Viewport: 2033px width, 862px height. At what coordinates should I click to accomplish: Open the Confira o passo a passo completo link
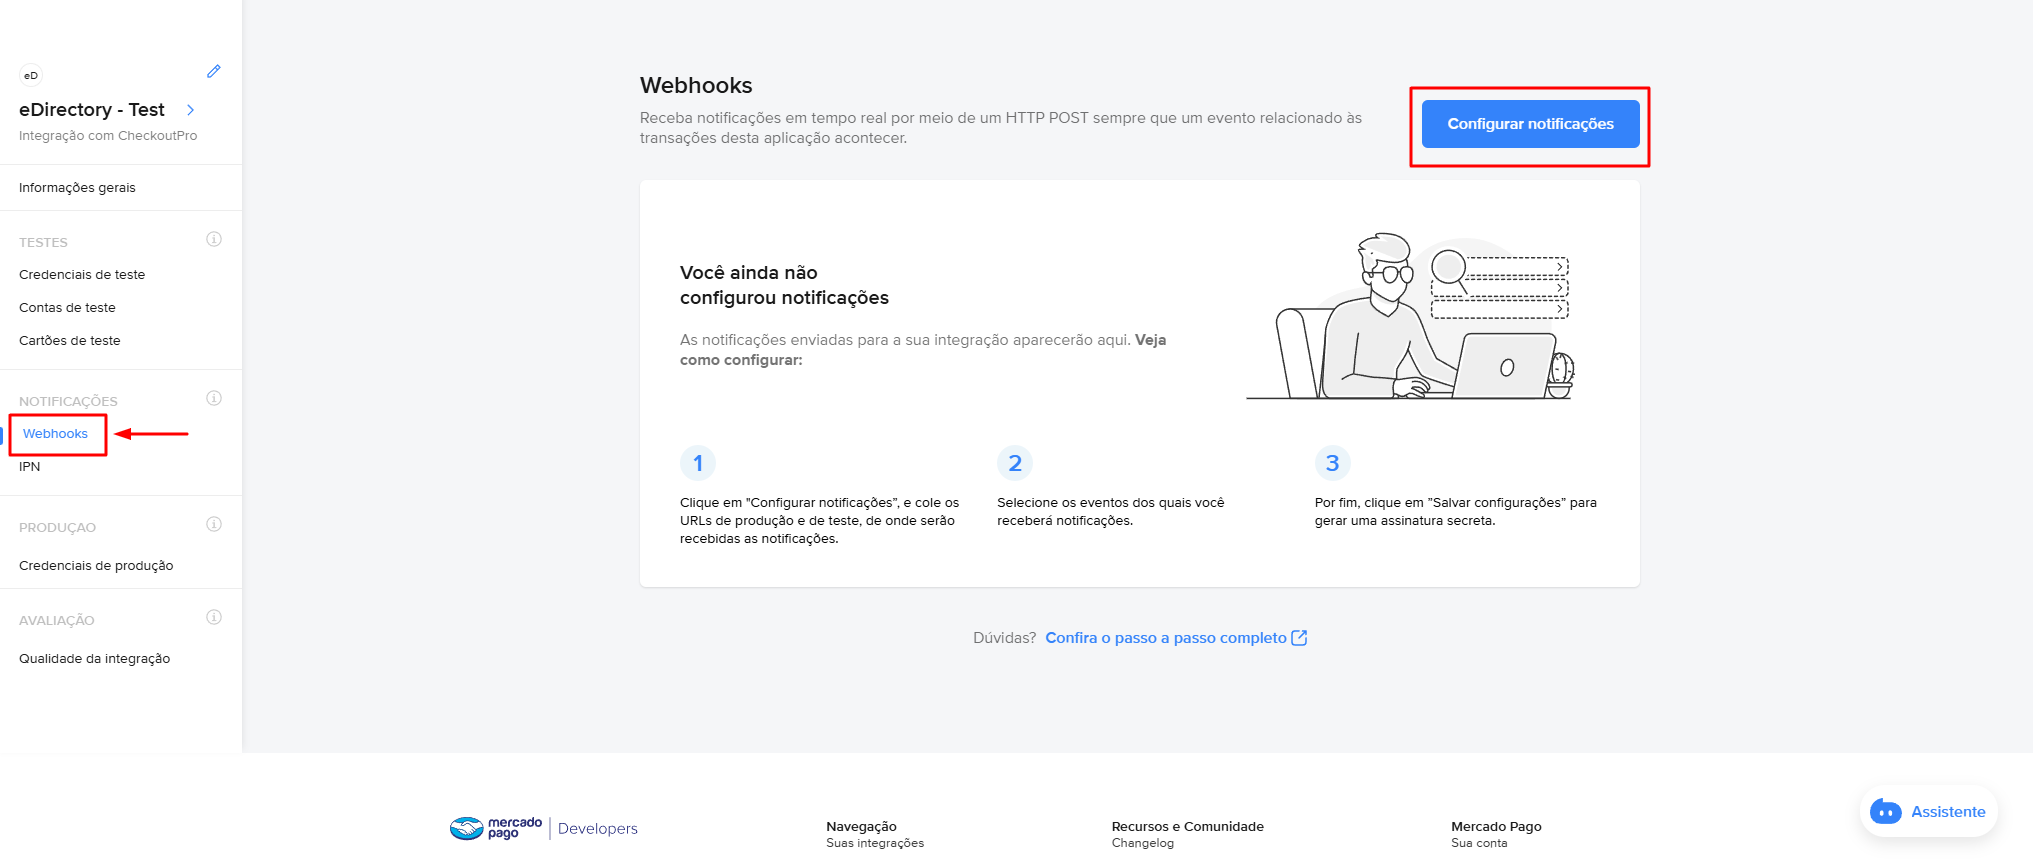point(1166,638)
